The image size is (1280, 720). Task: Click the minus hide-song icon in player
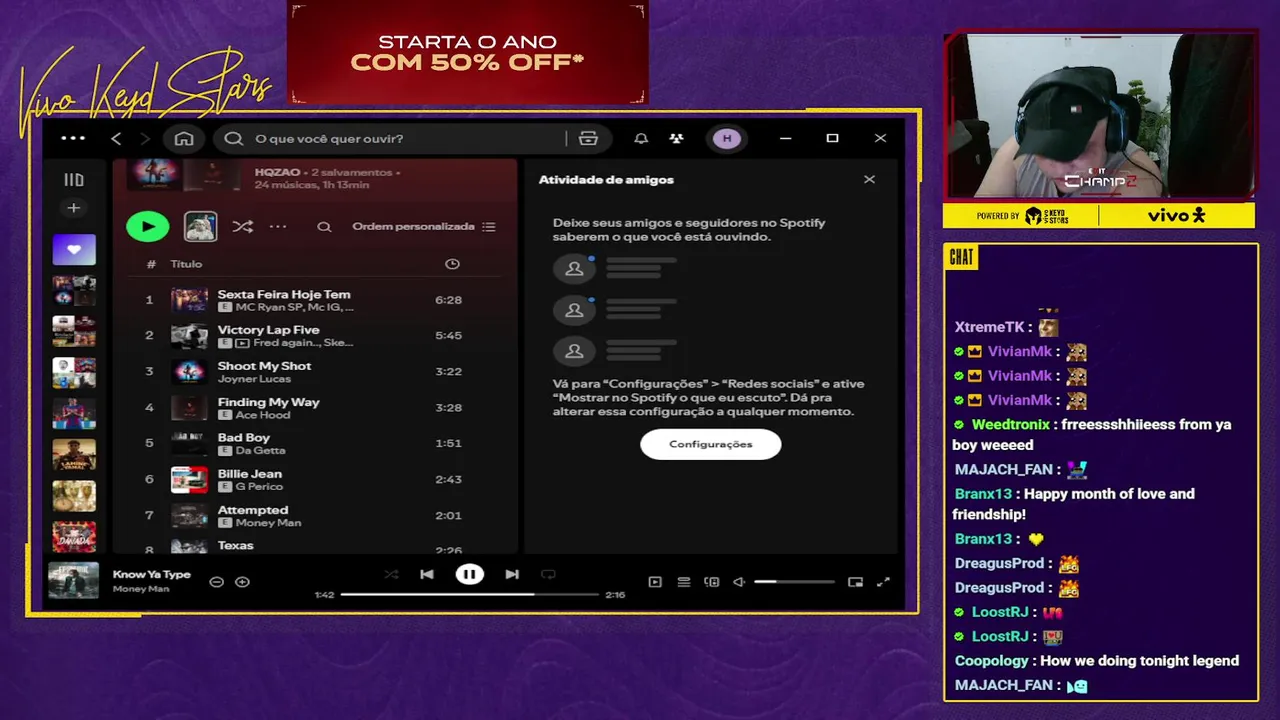216,582
